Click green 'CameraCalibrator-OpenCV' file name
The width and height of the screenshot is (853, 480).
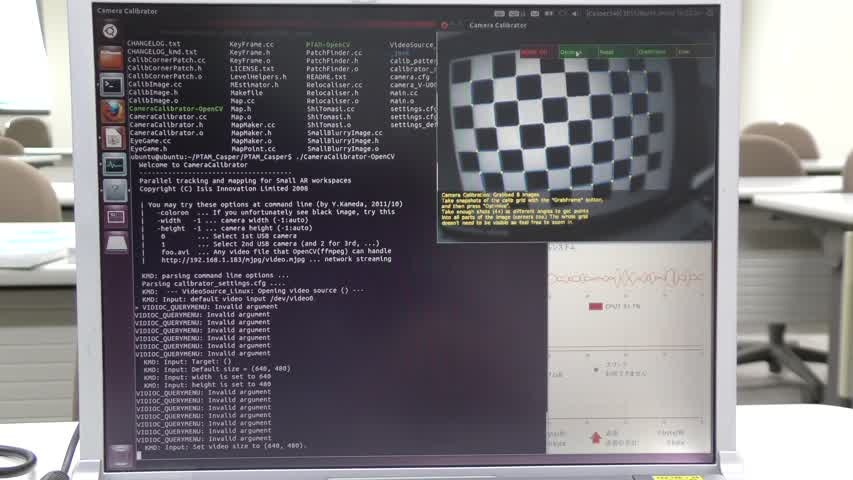tap(176, 109)
